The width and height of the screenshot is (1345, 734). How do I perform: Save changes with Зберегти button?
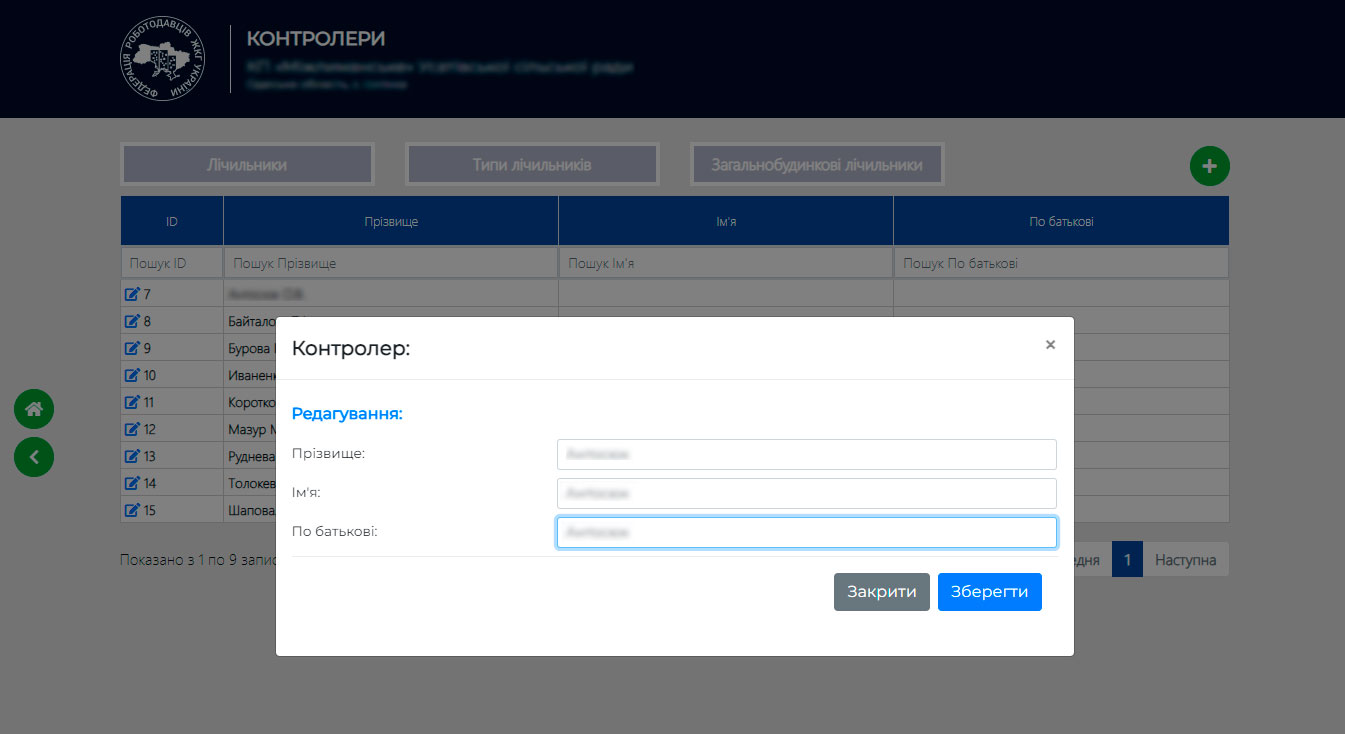pos(989,592)
